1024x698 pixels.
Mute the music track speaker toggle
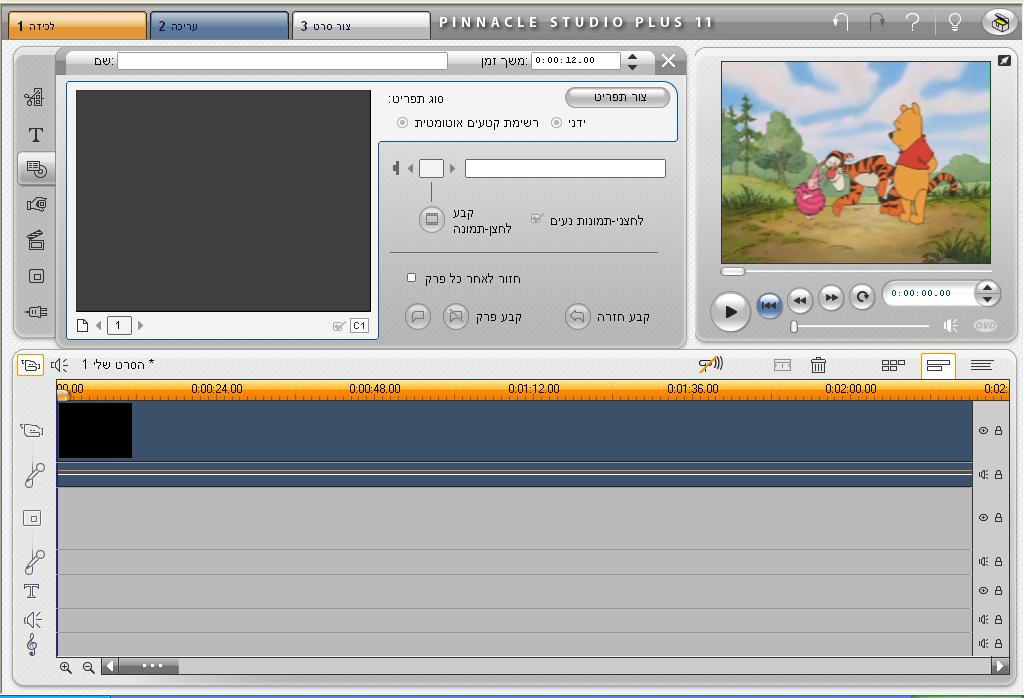pos(984,643)
